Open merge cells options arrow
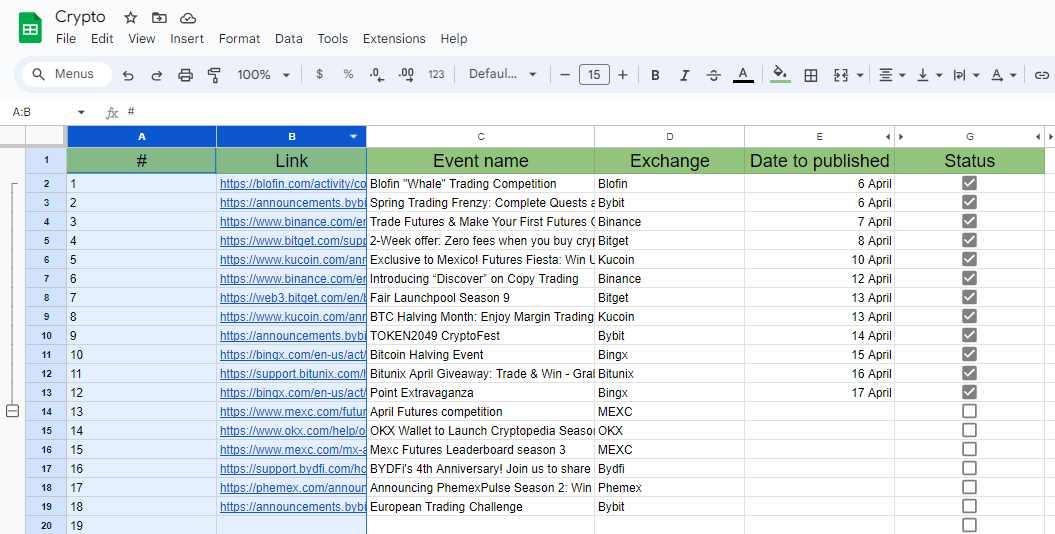The image size is (1055, 534). 860,75
